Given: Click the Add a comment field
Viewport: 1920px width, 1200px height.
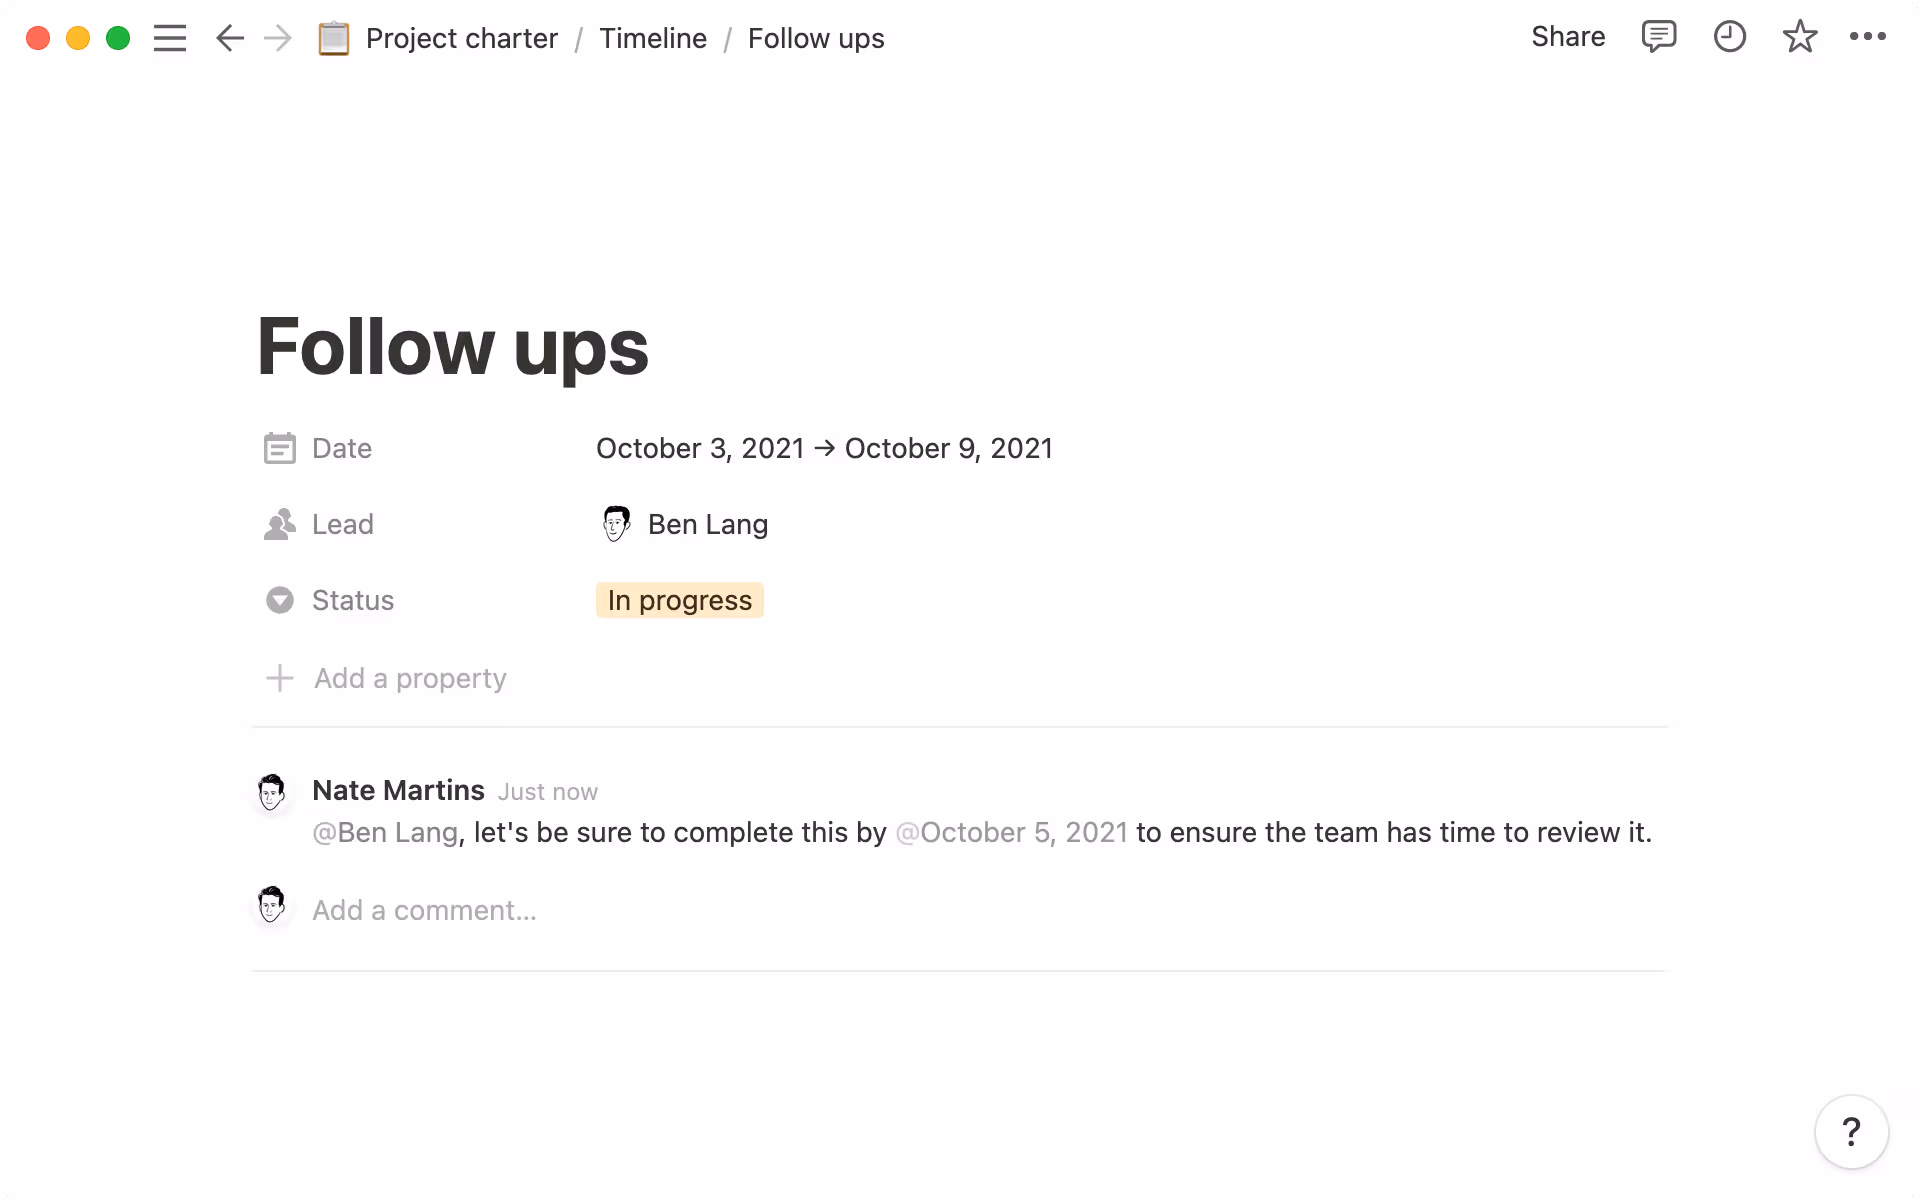Looking at the screenshot, I should (x=425, y=910).
